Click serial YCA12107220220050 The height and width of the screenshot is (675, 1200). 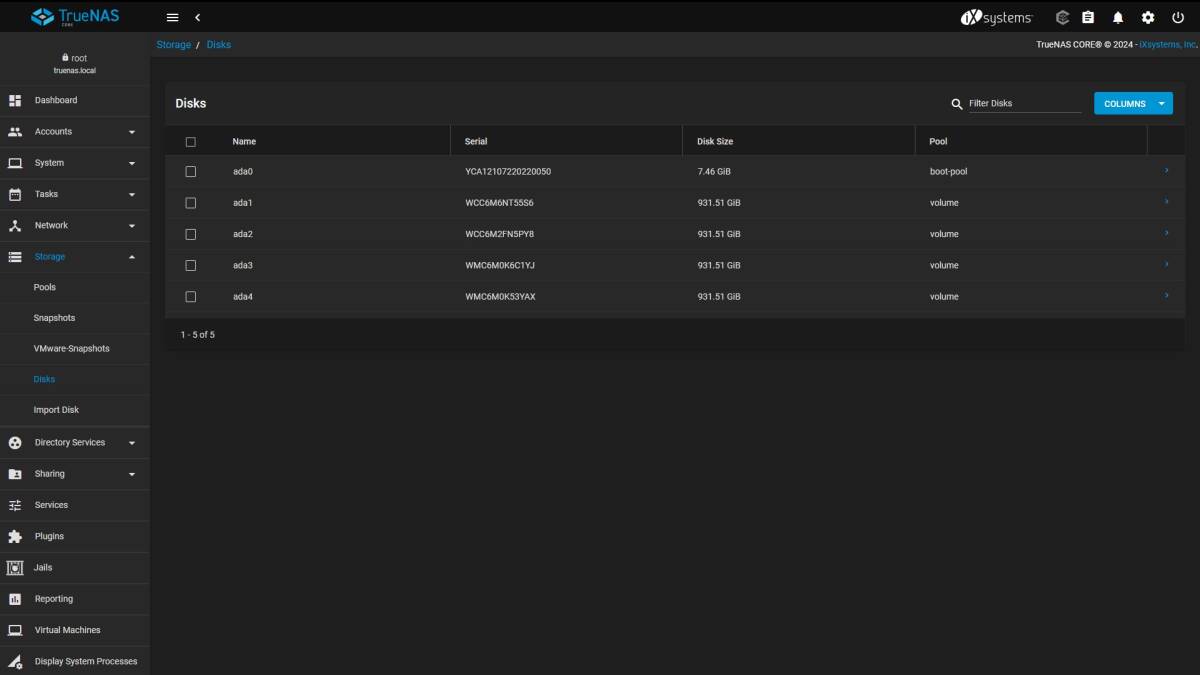pos(508,172)
